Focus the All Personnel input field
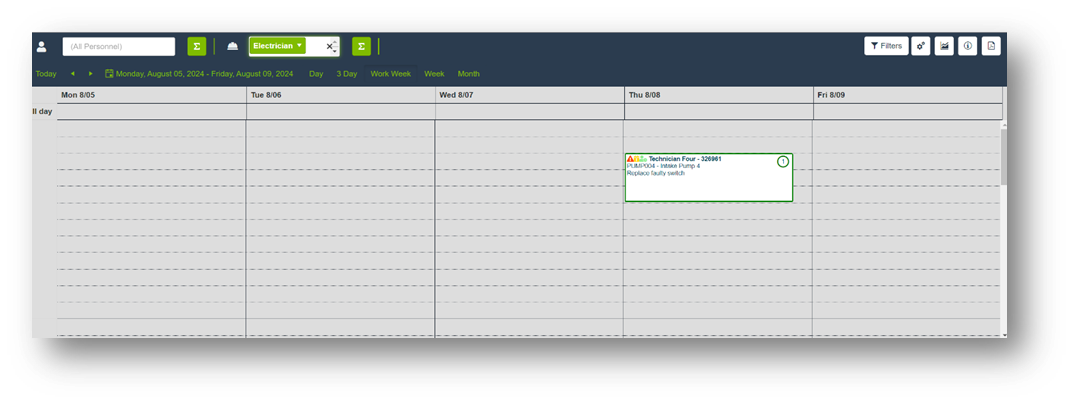The width and height of the screenshot is (1072, 403). (118, 47)
